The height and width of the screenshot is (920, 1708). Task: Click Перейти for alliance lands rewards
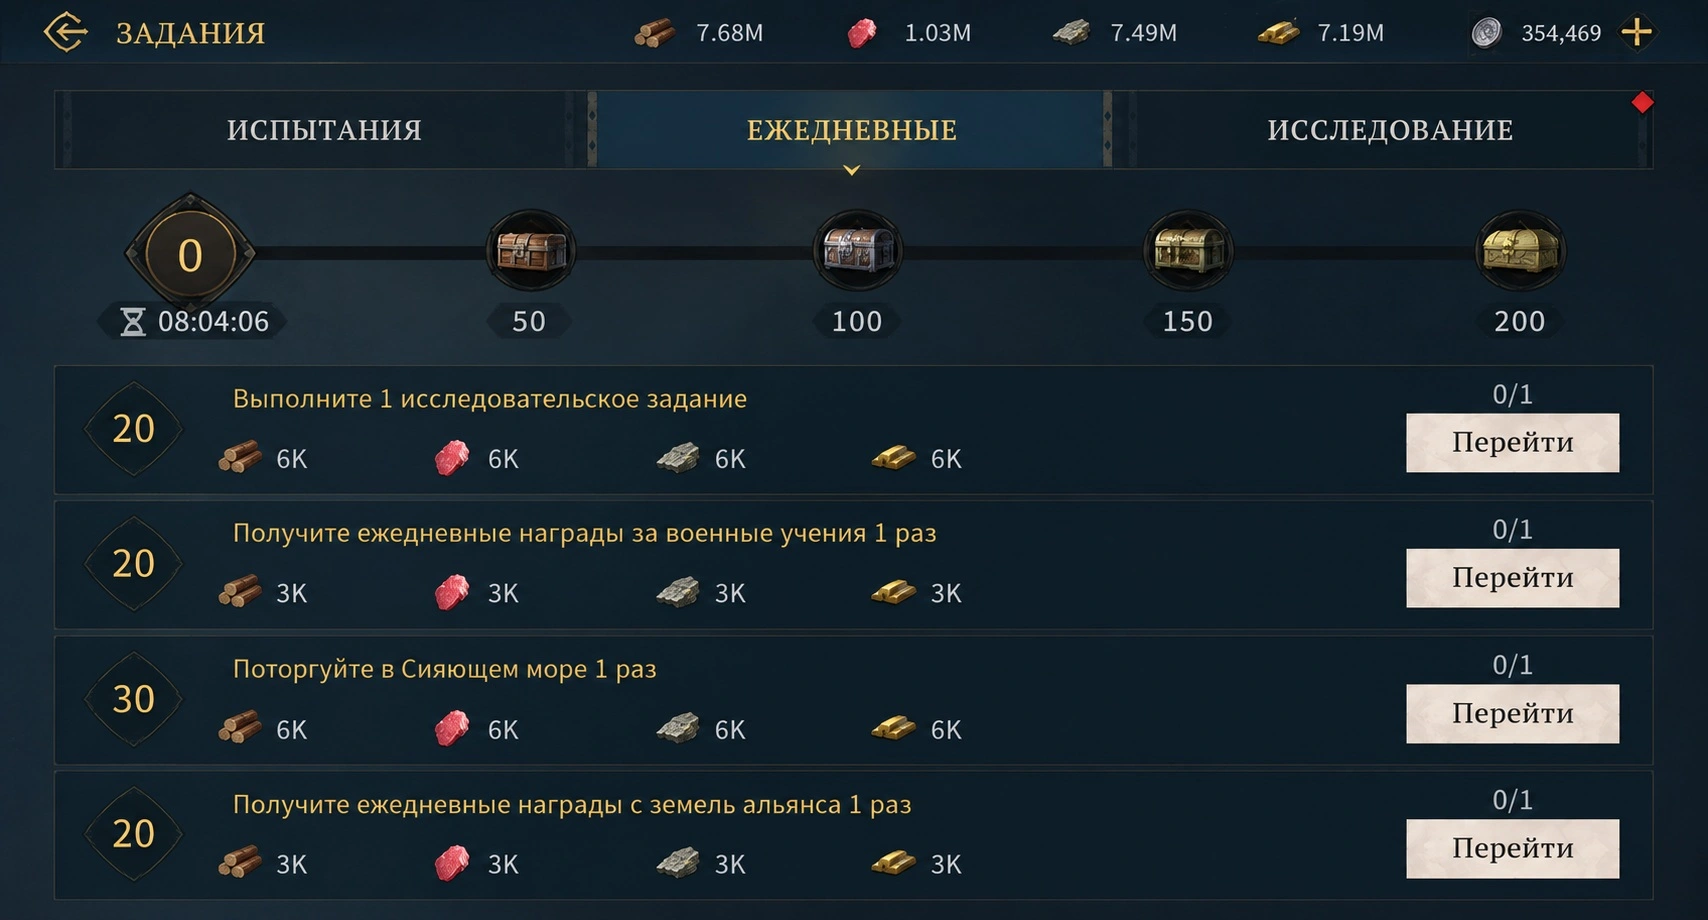point(1512,848)
